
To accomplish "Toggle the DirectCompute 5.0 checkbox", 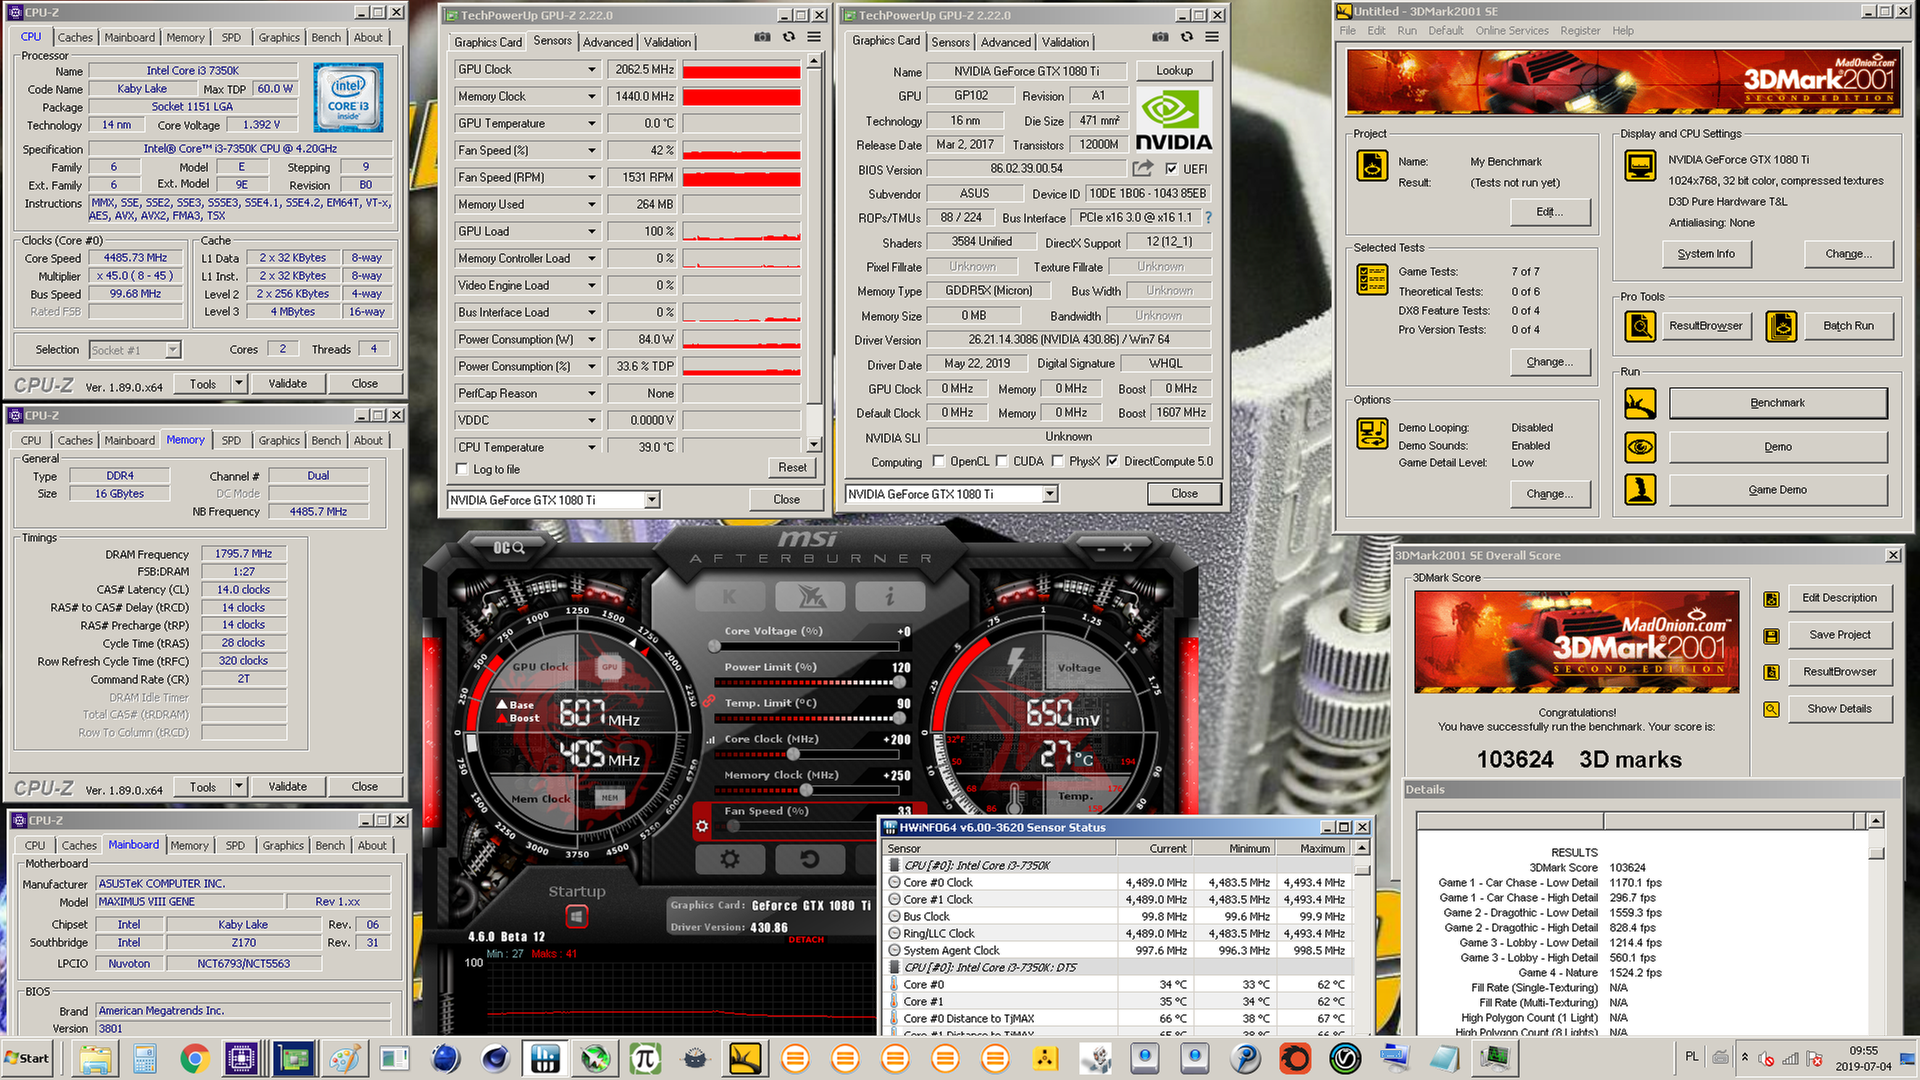I will click(1112, 461).
